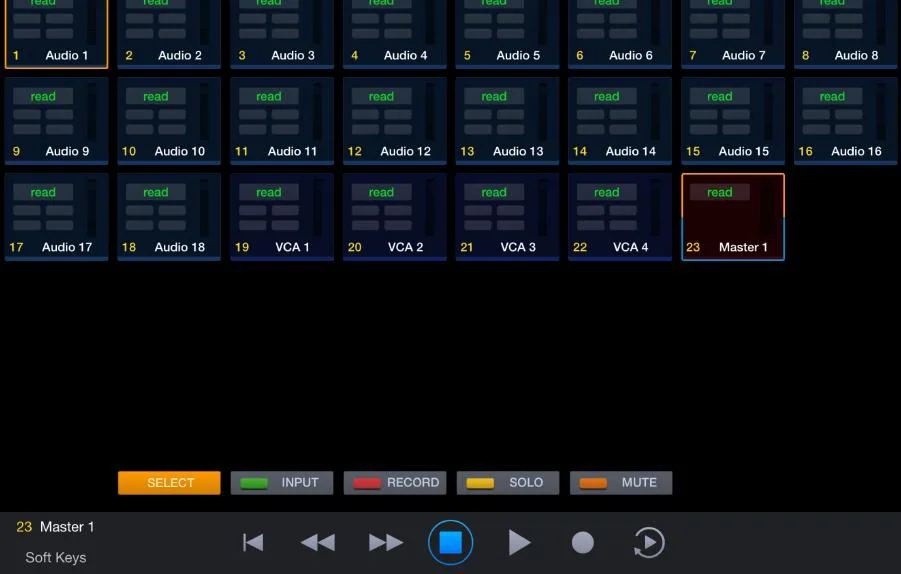Click the read automation label on Master 1
The image size is (901, 574).
pos(720,192)
